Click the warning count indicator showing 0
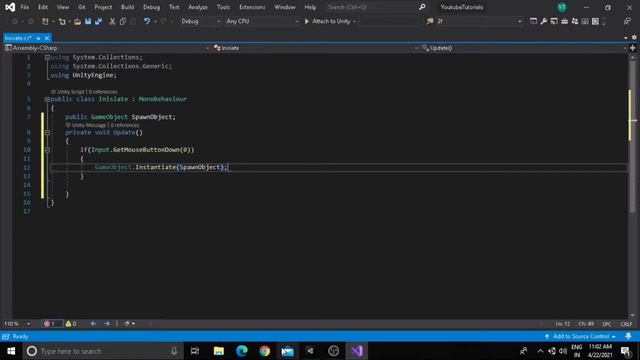 [71, 324]
